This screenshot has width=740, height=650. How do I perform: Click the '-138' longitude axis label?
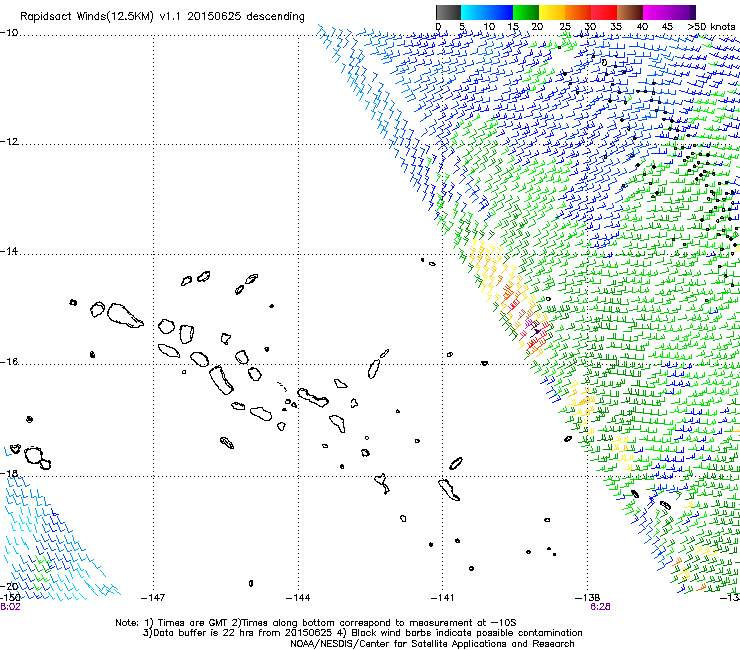tap(588, 598)
